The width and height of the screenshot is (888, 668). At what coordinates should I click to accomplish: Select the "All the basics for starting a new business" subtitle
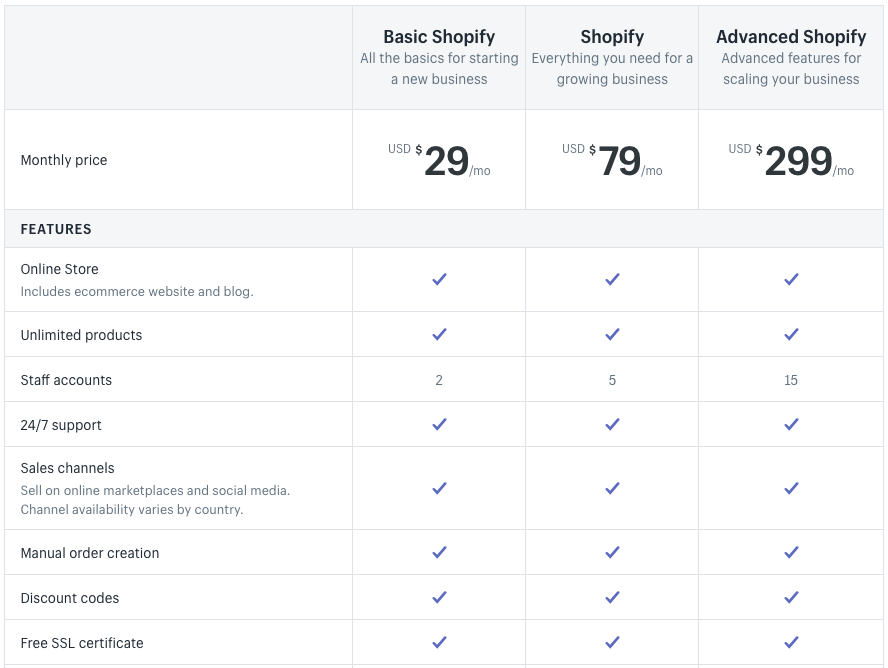tap(439, 68)
